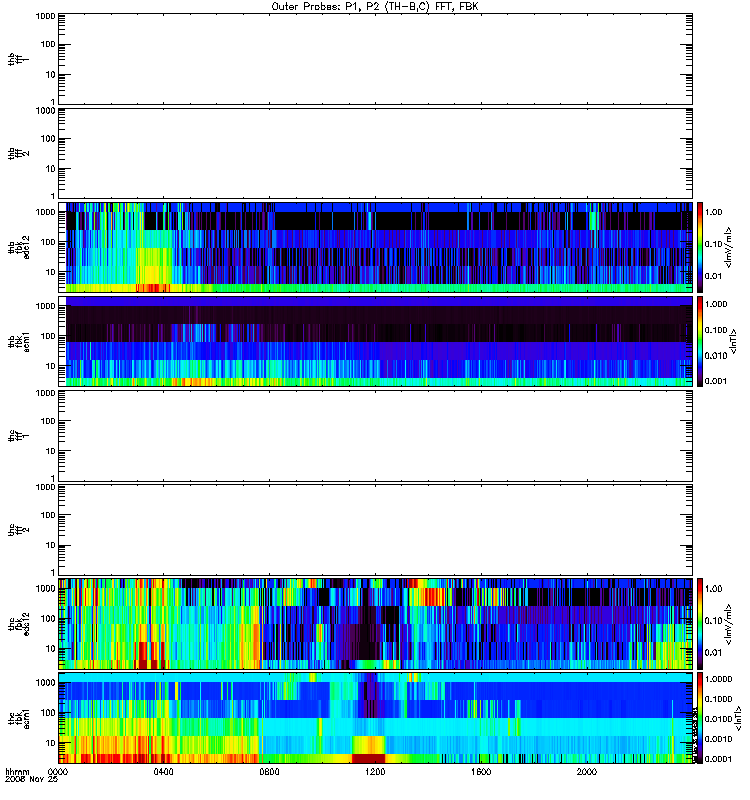Click the "thb fbk edc12" y-axis label
This screenshot has height=800, width=750.
pos(19,247)
